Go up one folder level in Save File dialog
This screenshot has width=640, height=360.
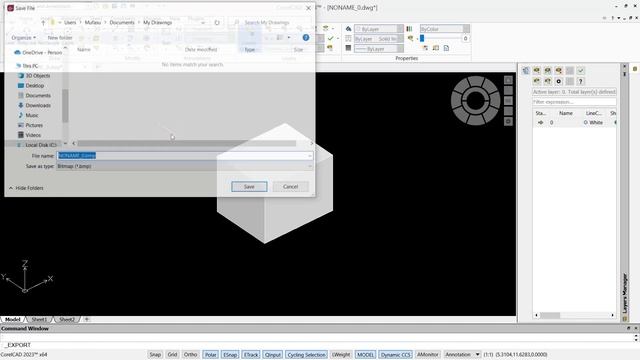(x=43, y=22)
